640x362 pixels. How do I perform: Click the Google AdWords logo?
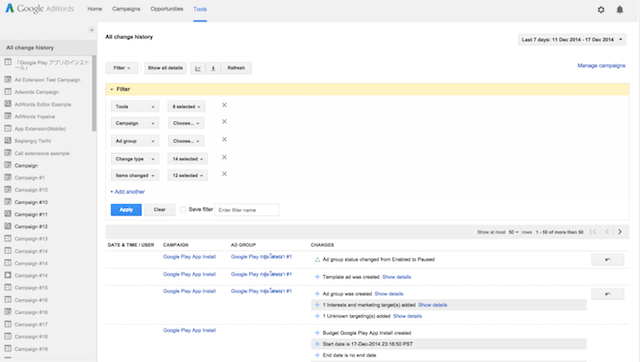[40, 9]
